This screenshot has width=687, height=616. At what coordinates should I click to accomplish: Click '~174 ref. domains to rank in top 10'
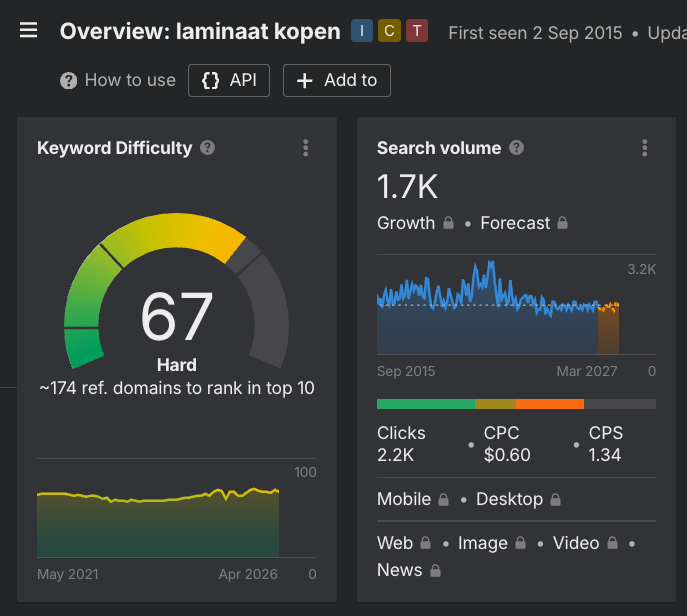pos(177,388)
